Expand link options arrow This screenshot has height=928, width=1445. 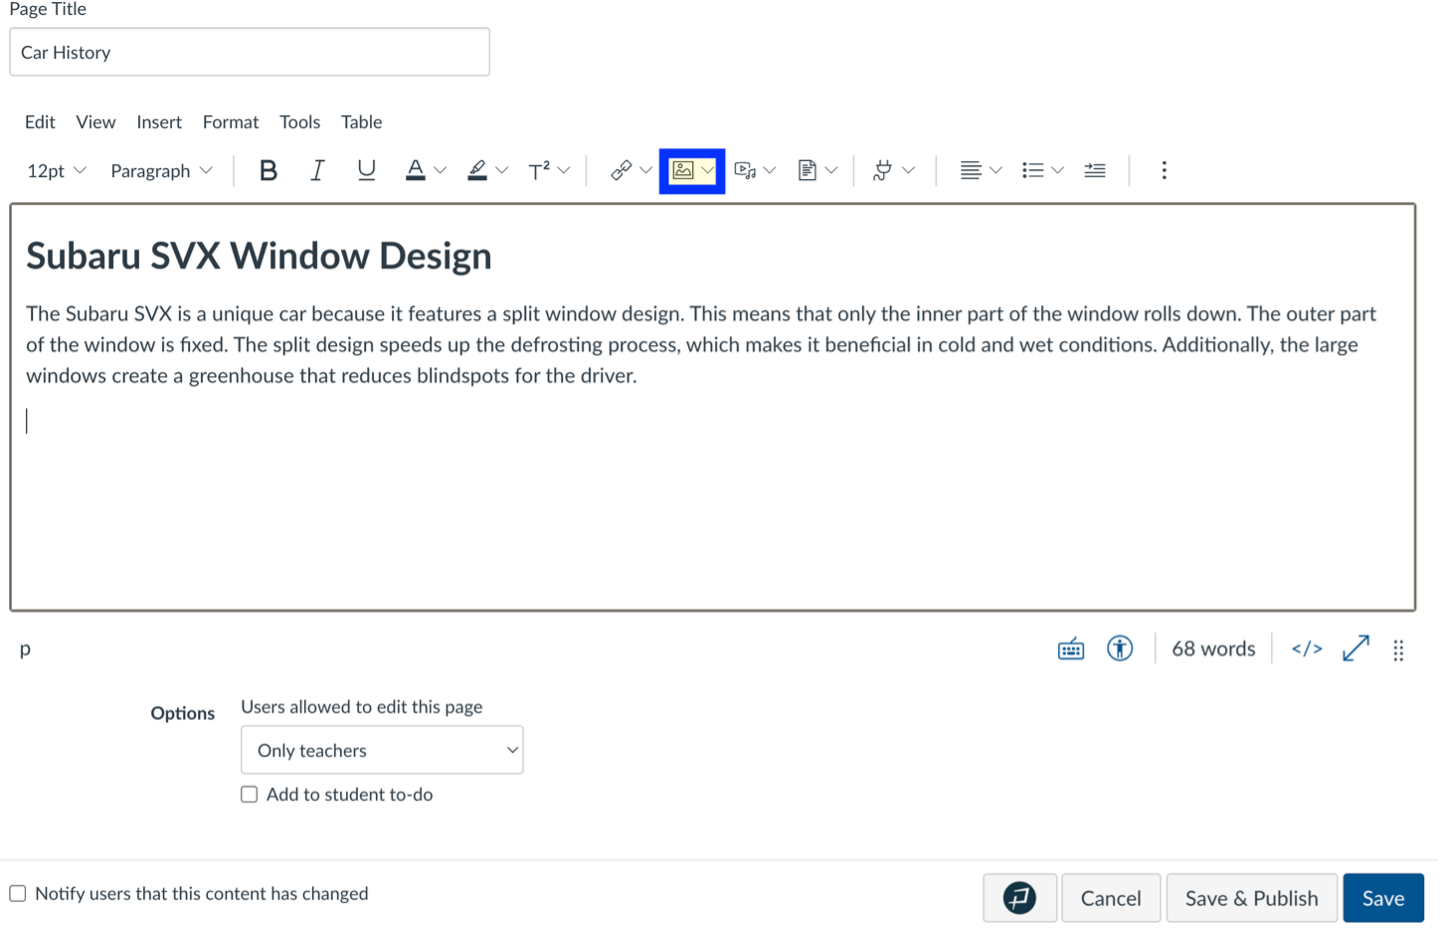point(646,171)
